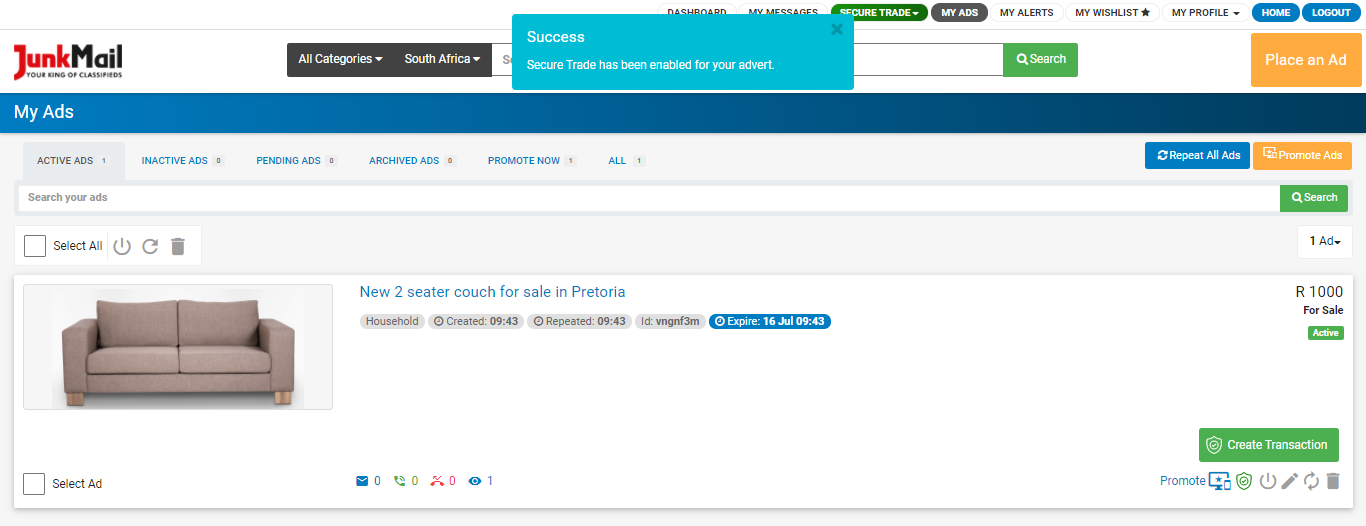Open the 1 Ad count dropdown
This screenshot has height=526, width=1366.
tap(1325, 241)
